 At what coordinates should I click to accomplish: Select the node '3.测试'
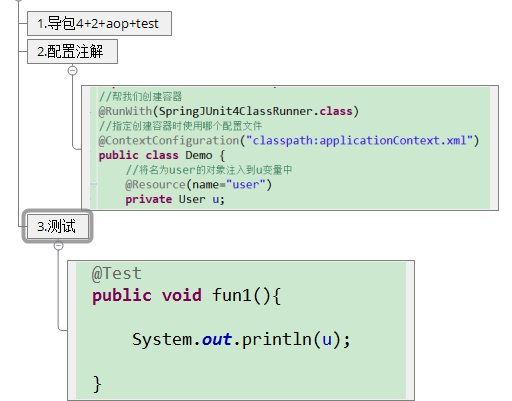coord(57,226)
